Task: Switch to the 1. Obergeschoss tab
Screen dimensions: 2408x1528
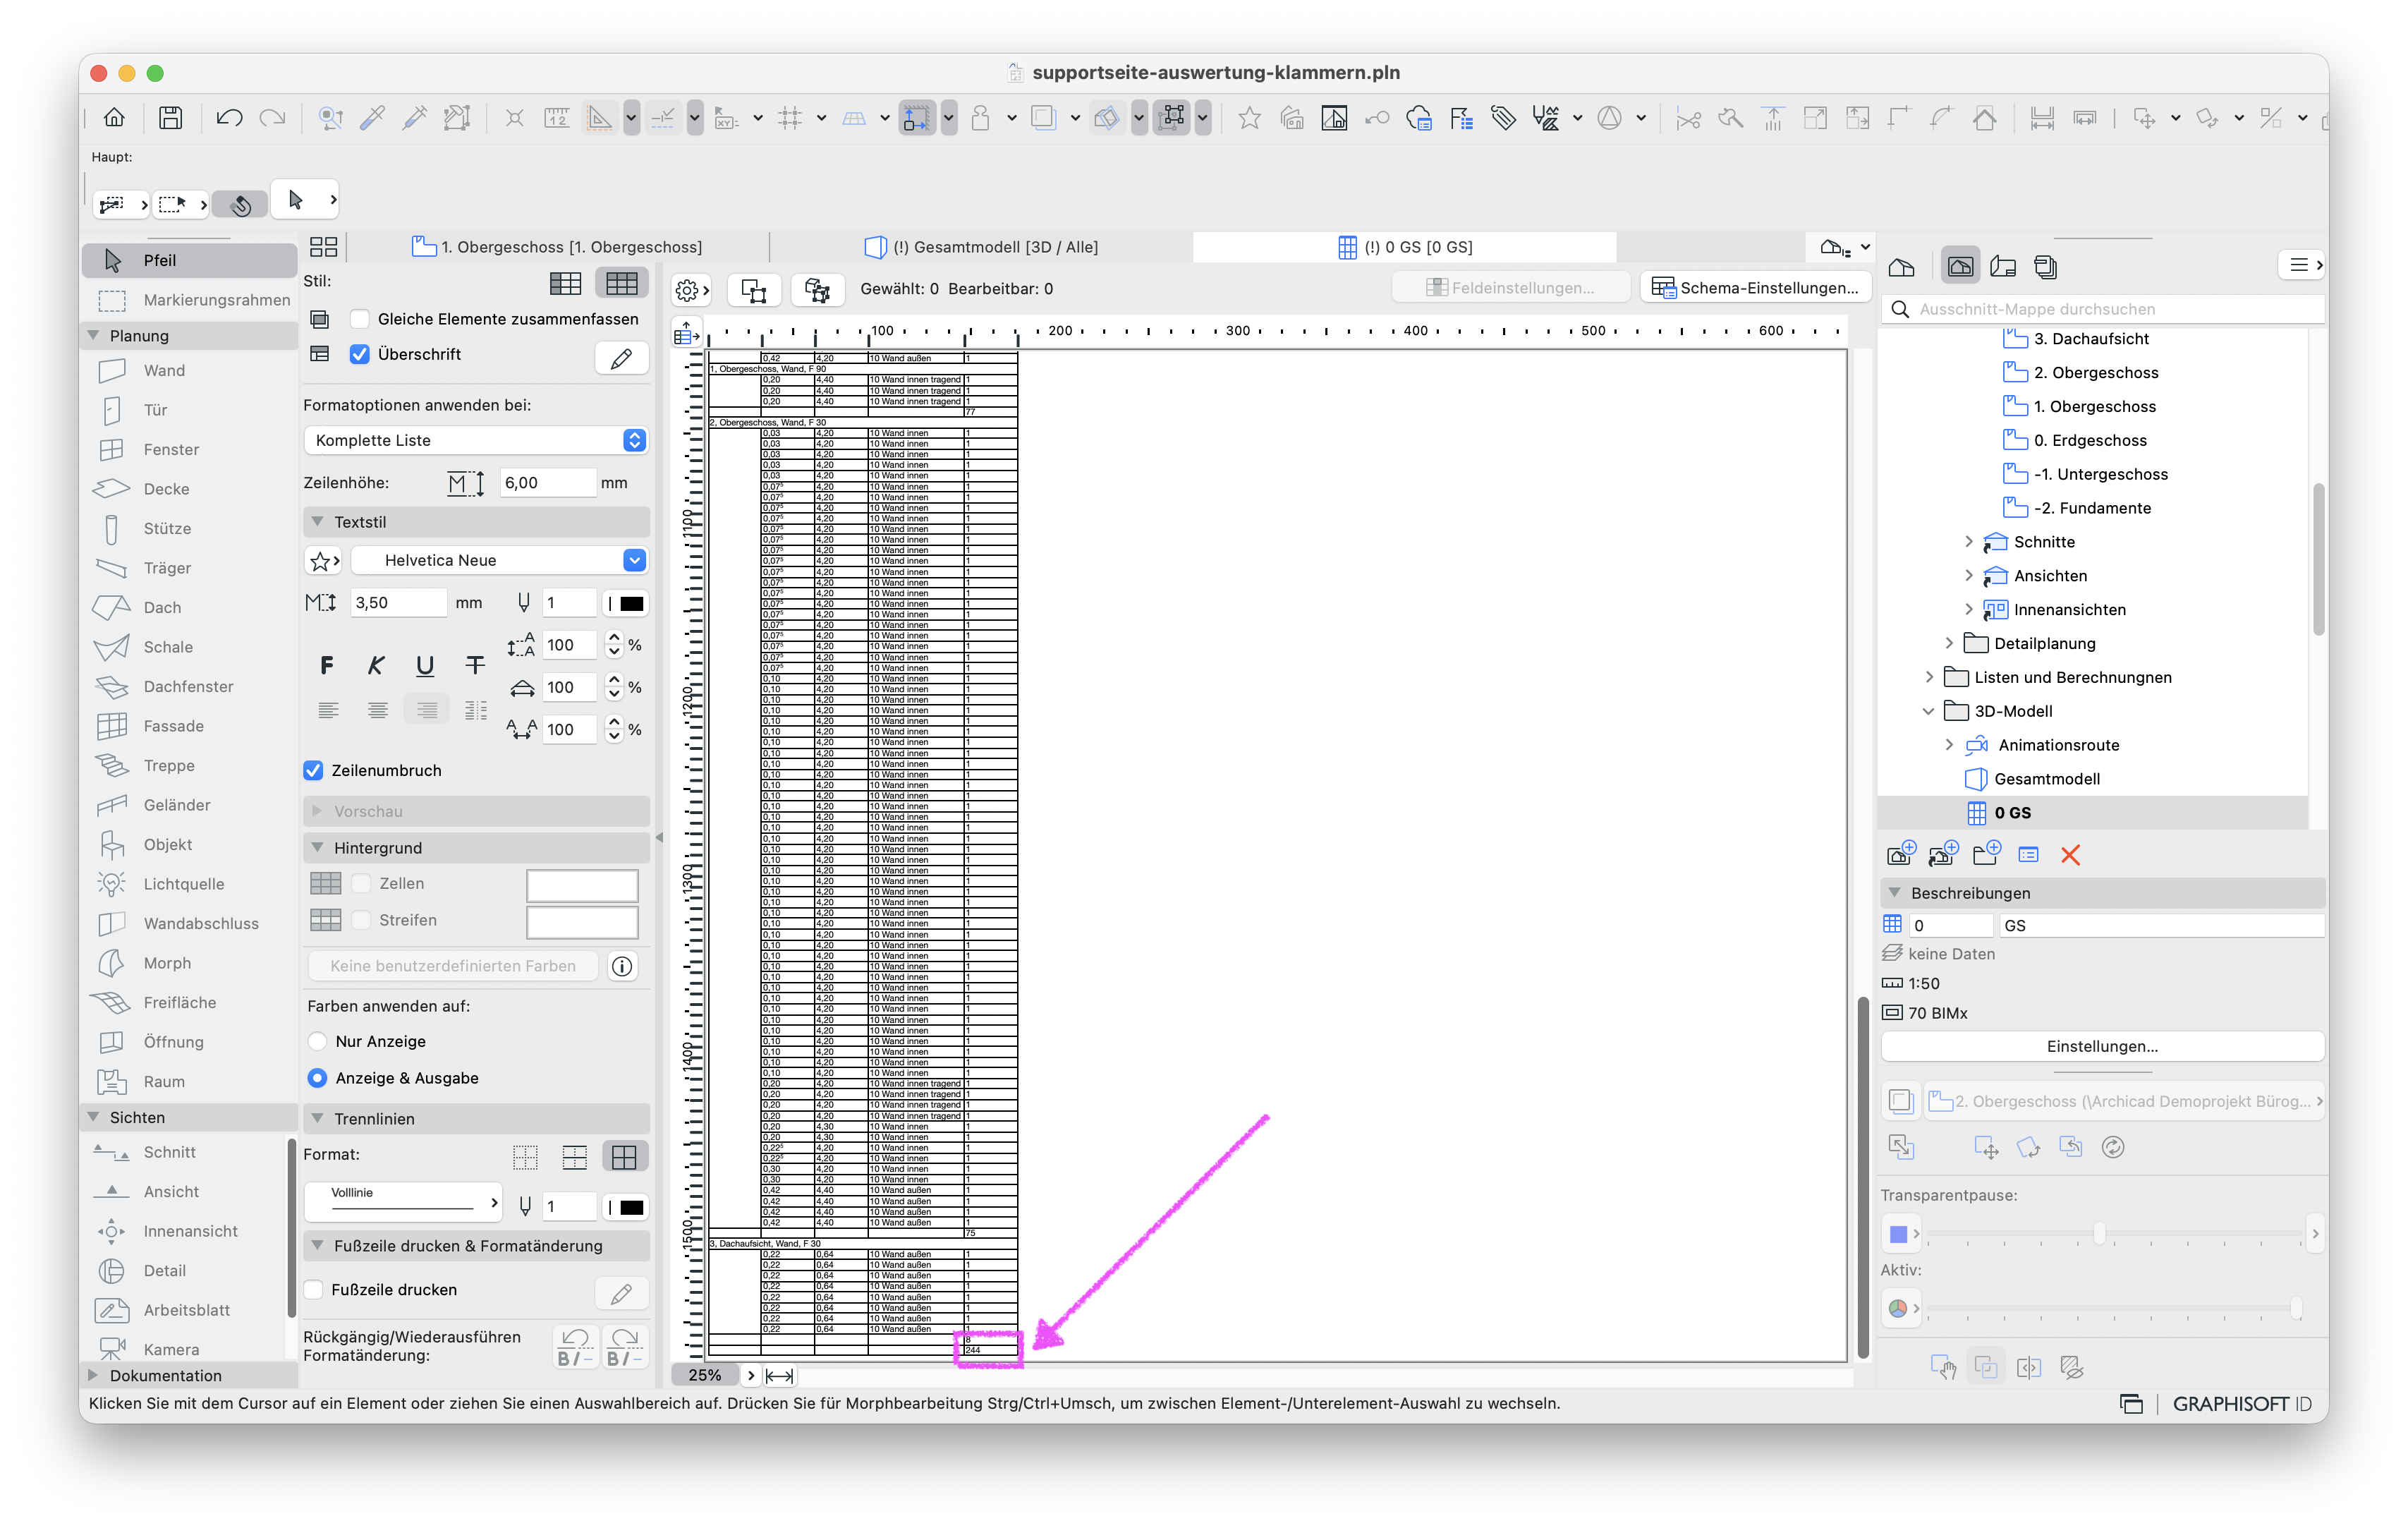Action: (x=558, y=247)
